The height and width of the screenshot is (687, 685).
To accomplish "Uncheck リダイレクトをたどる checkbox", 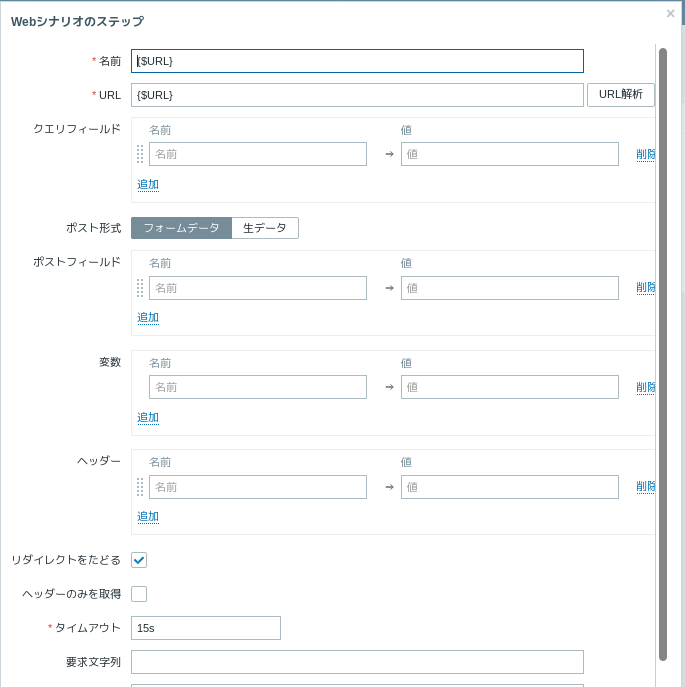I will pos(139,560).
